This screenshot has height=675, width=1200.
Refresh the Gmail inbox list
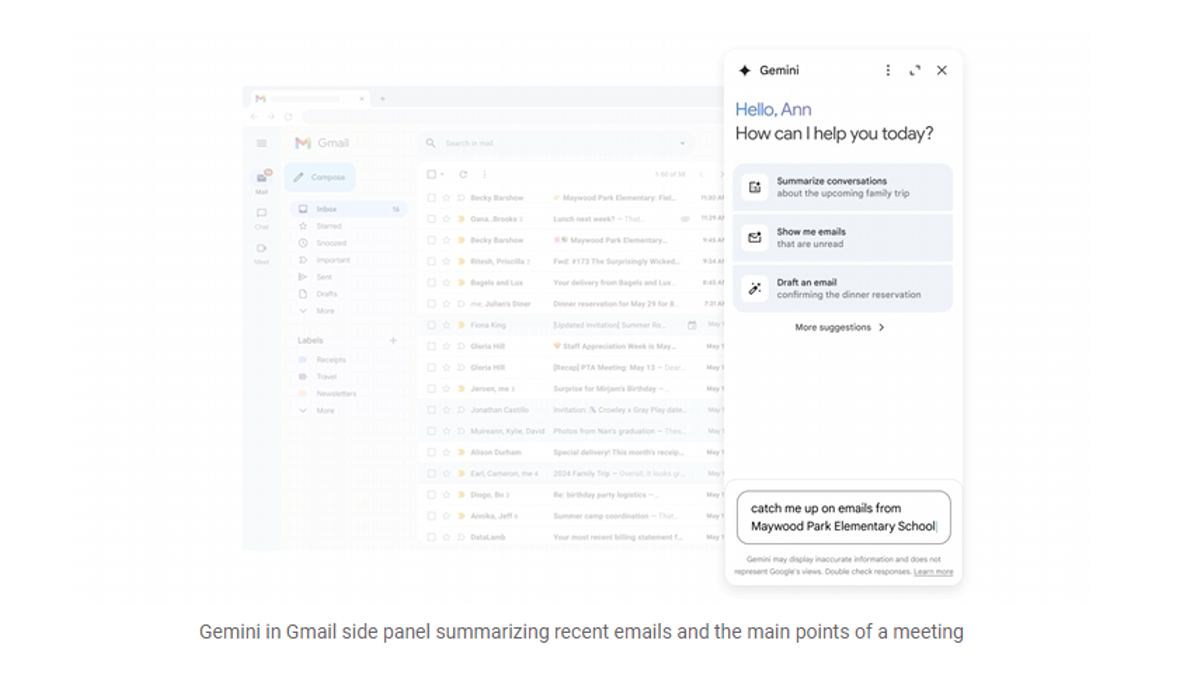[x=463, y=174]
